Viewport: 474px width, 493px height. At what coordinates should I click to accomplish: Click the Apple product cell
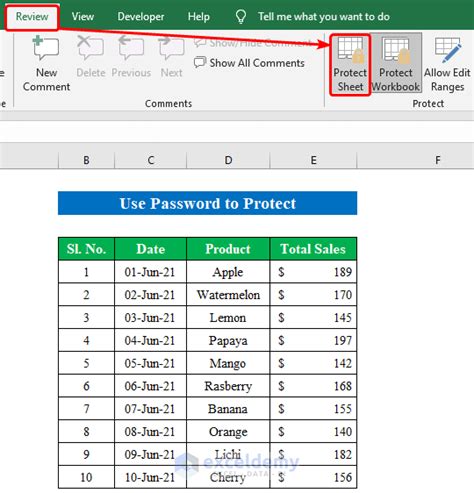228,272
